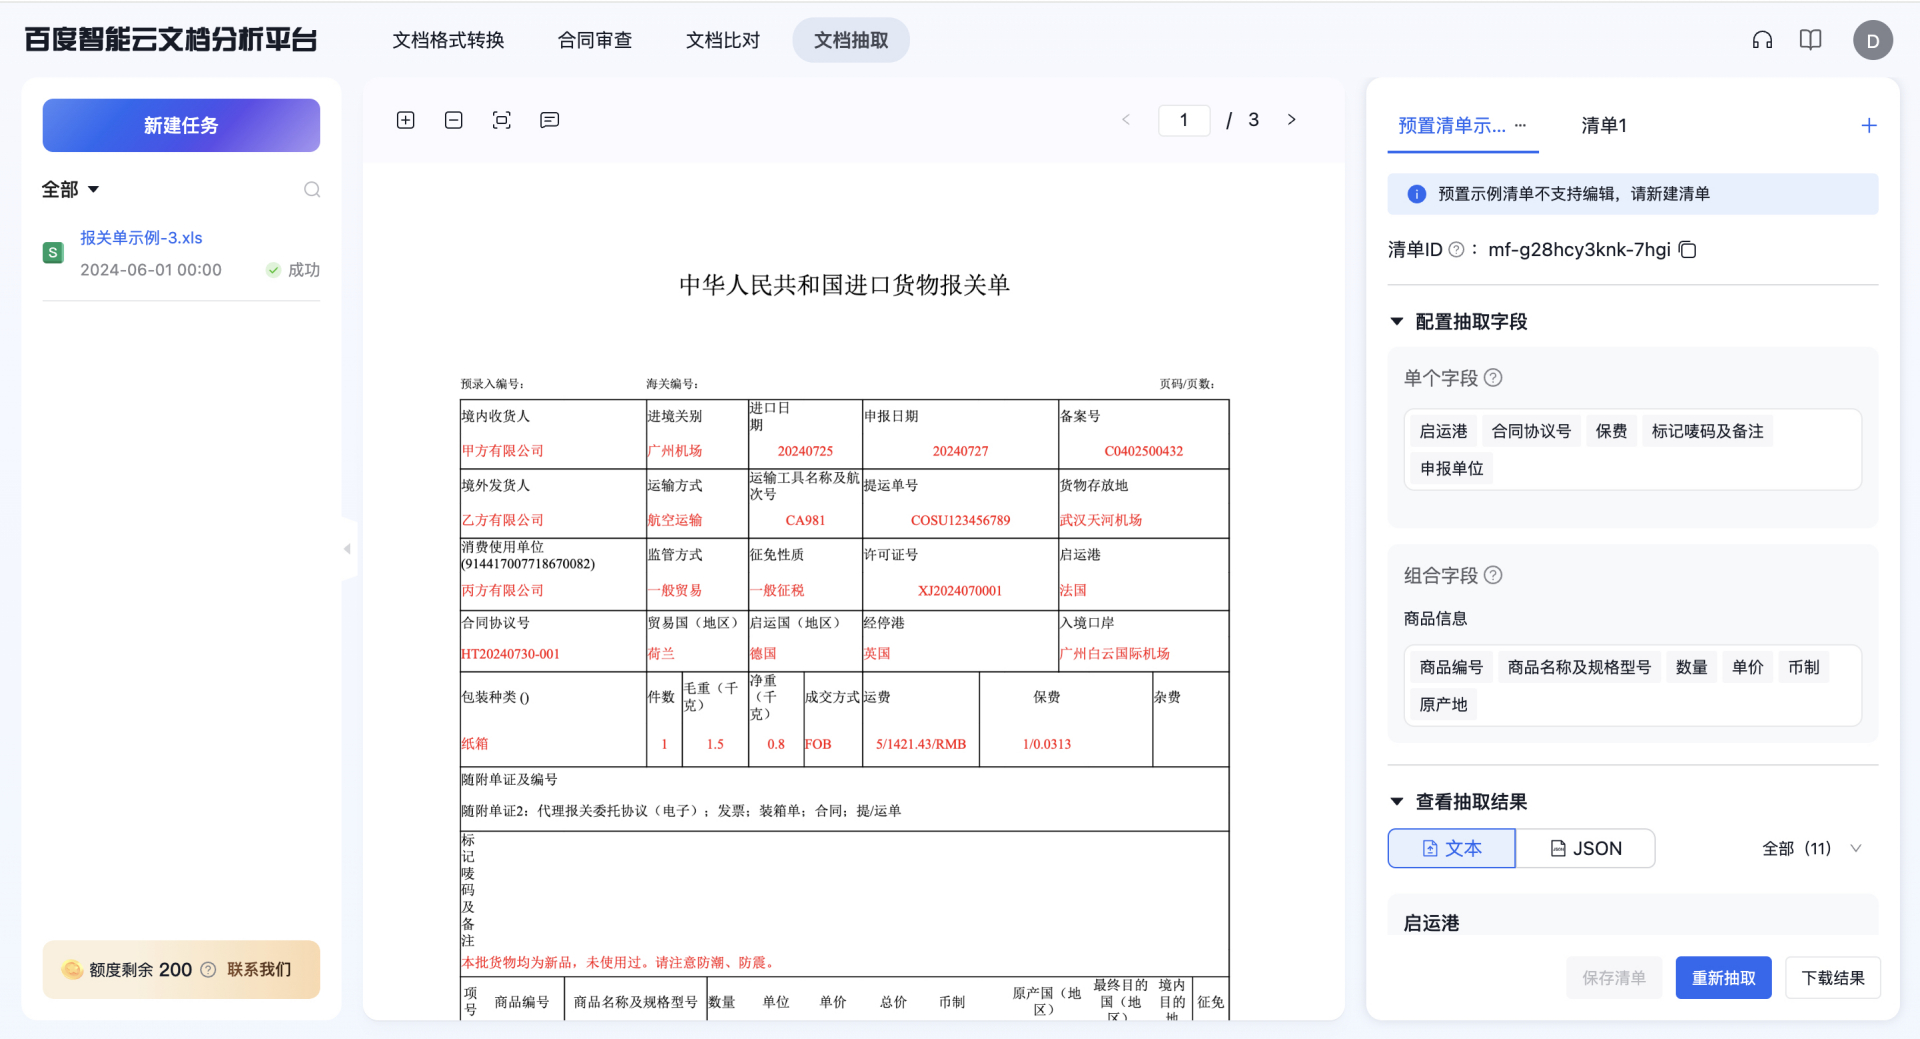Copy the list ID

[x=1688, y=250]
